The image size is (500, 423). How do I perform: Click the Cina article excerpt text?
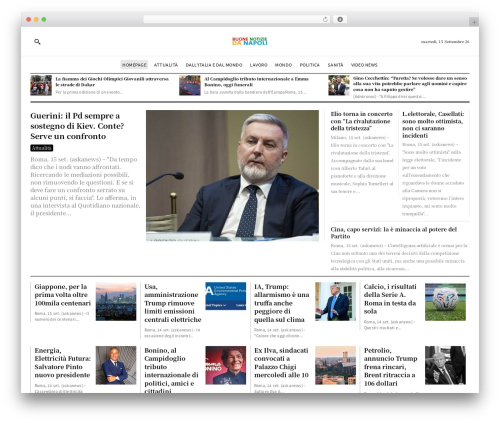(x=399, y=257)
